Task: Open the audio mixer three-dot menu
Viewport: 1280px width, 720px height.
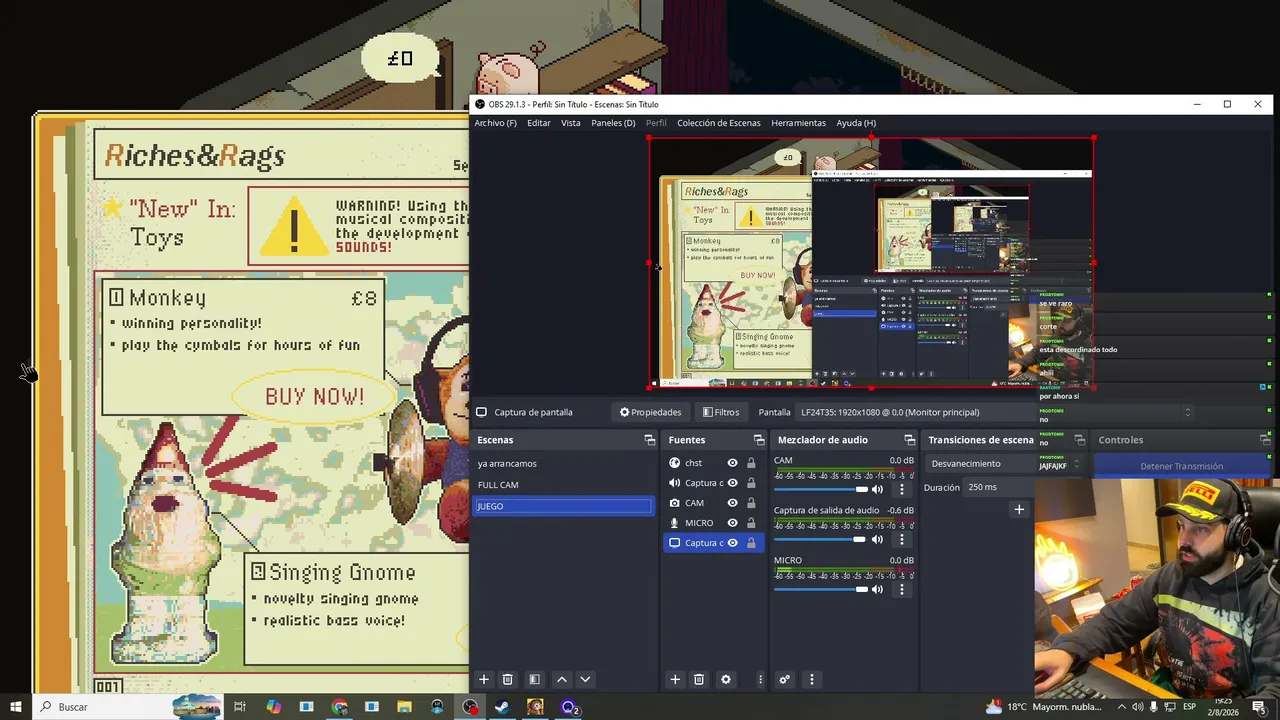Action: (811, 679)
